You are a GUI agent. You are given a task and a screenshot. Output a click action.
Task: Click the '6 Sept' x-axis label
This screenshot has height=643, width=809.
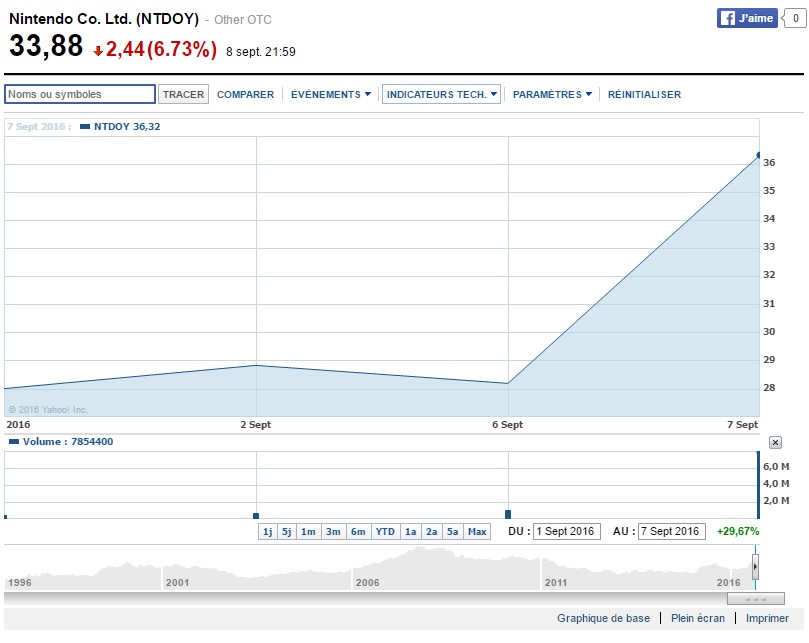pyautogui.click(x=507, y=425)
